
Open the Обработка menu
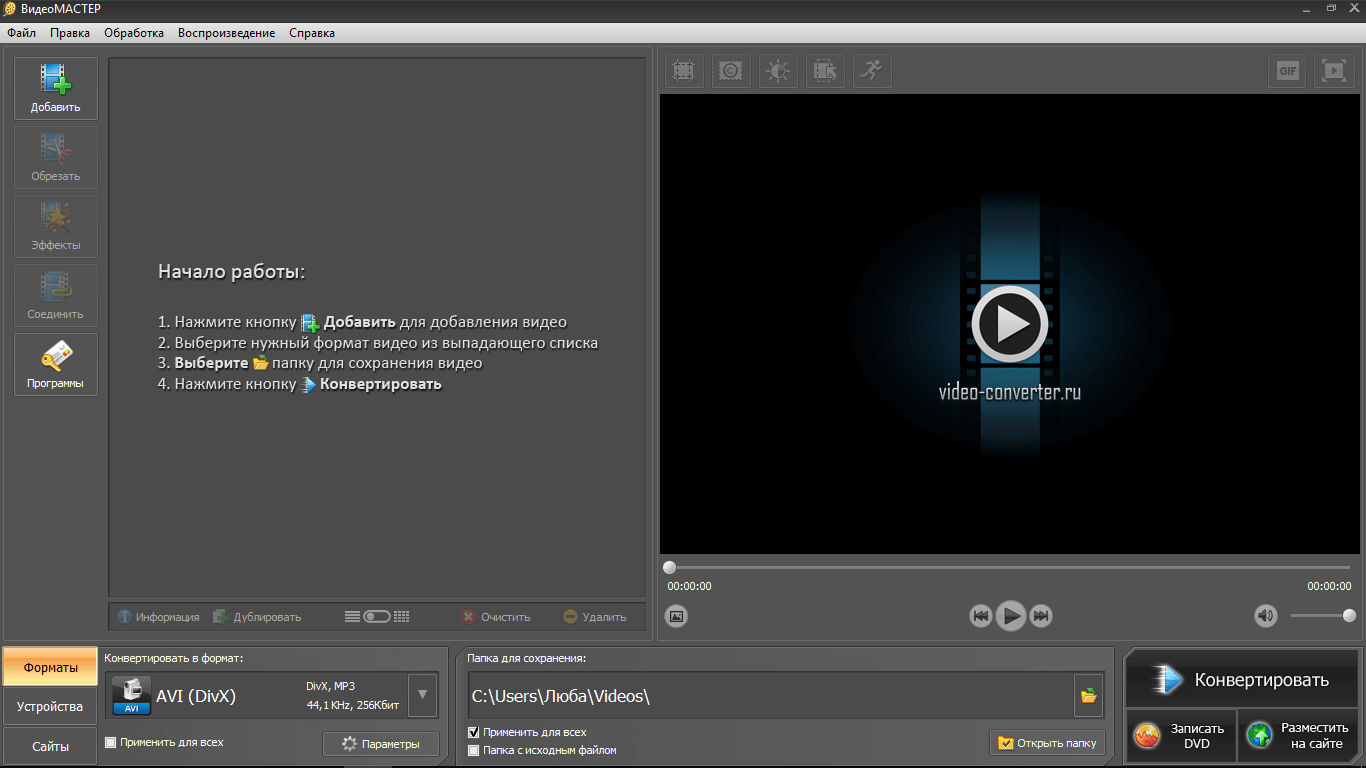[x=134, y=33]
